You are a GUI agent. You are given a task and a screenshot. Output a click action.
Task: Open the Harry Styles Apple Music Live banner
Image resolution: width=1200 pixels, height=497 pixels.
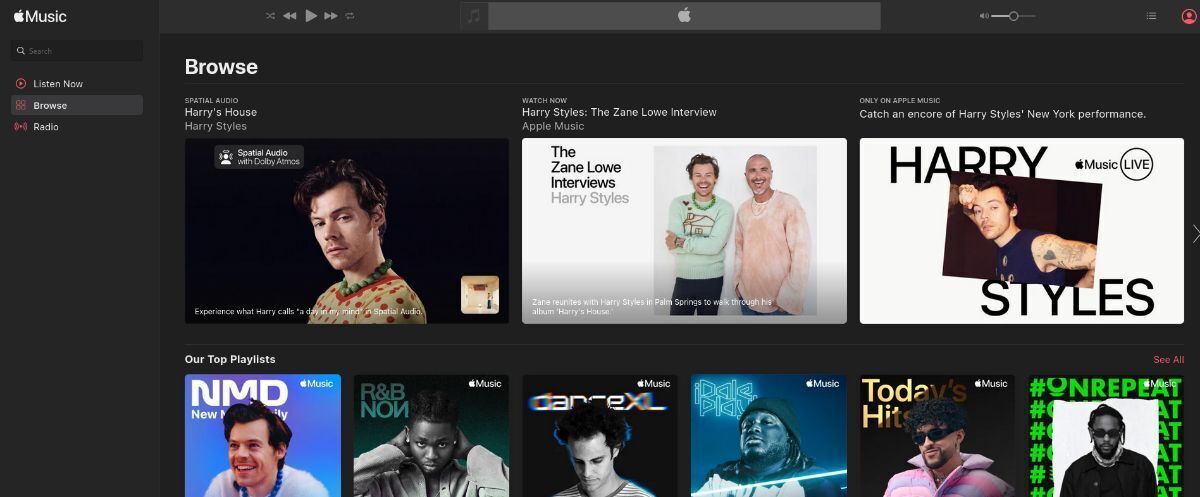(1022, 231)
